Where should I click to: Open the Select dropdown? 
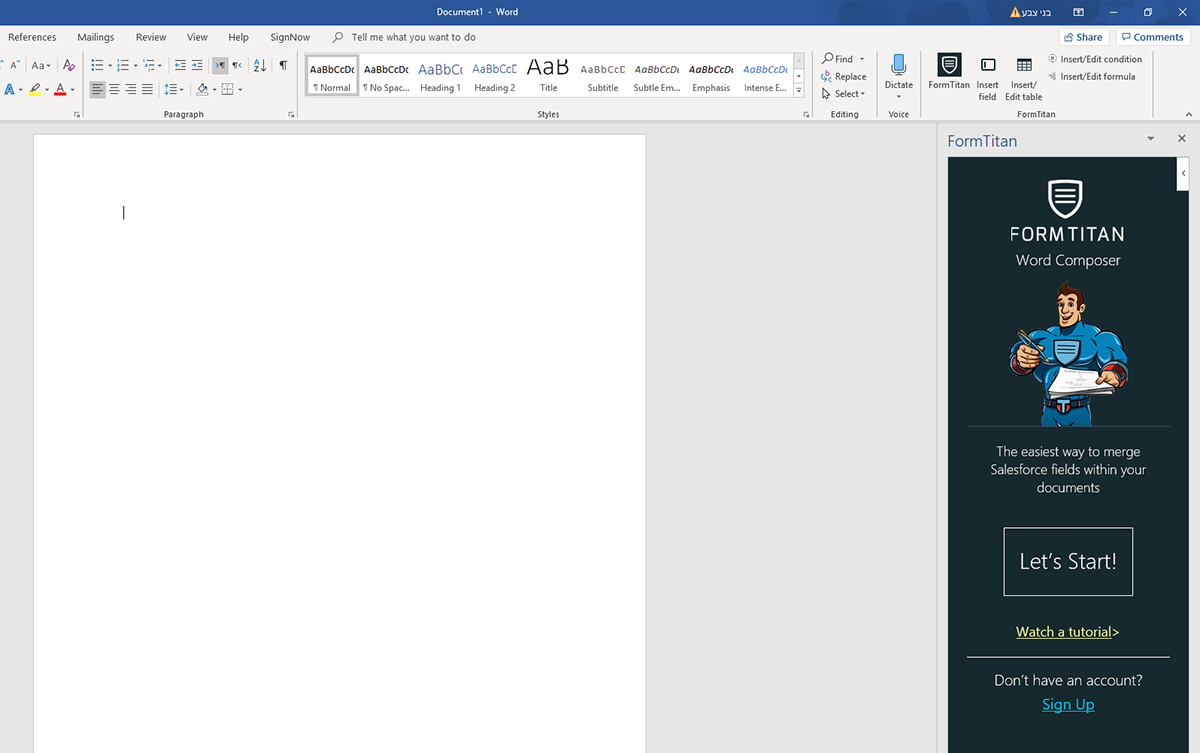[x=844, y=94]
